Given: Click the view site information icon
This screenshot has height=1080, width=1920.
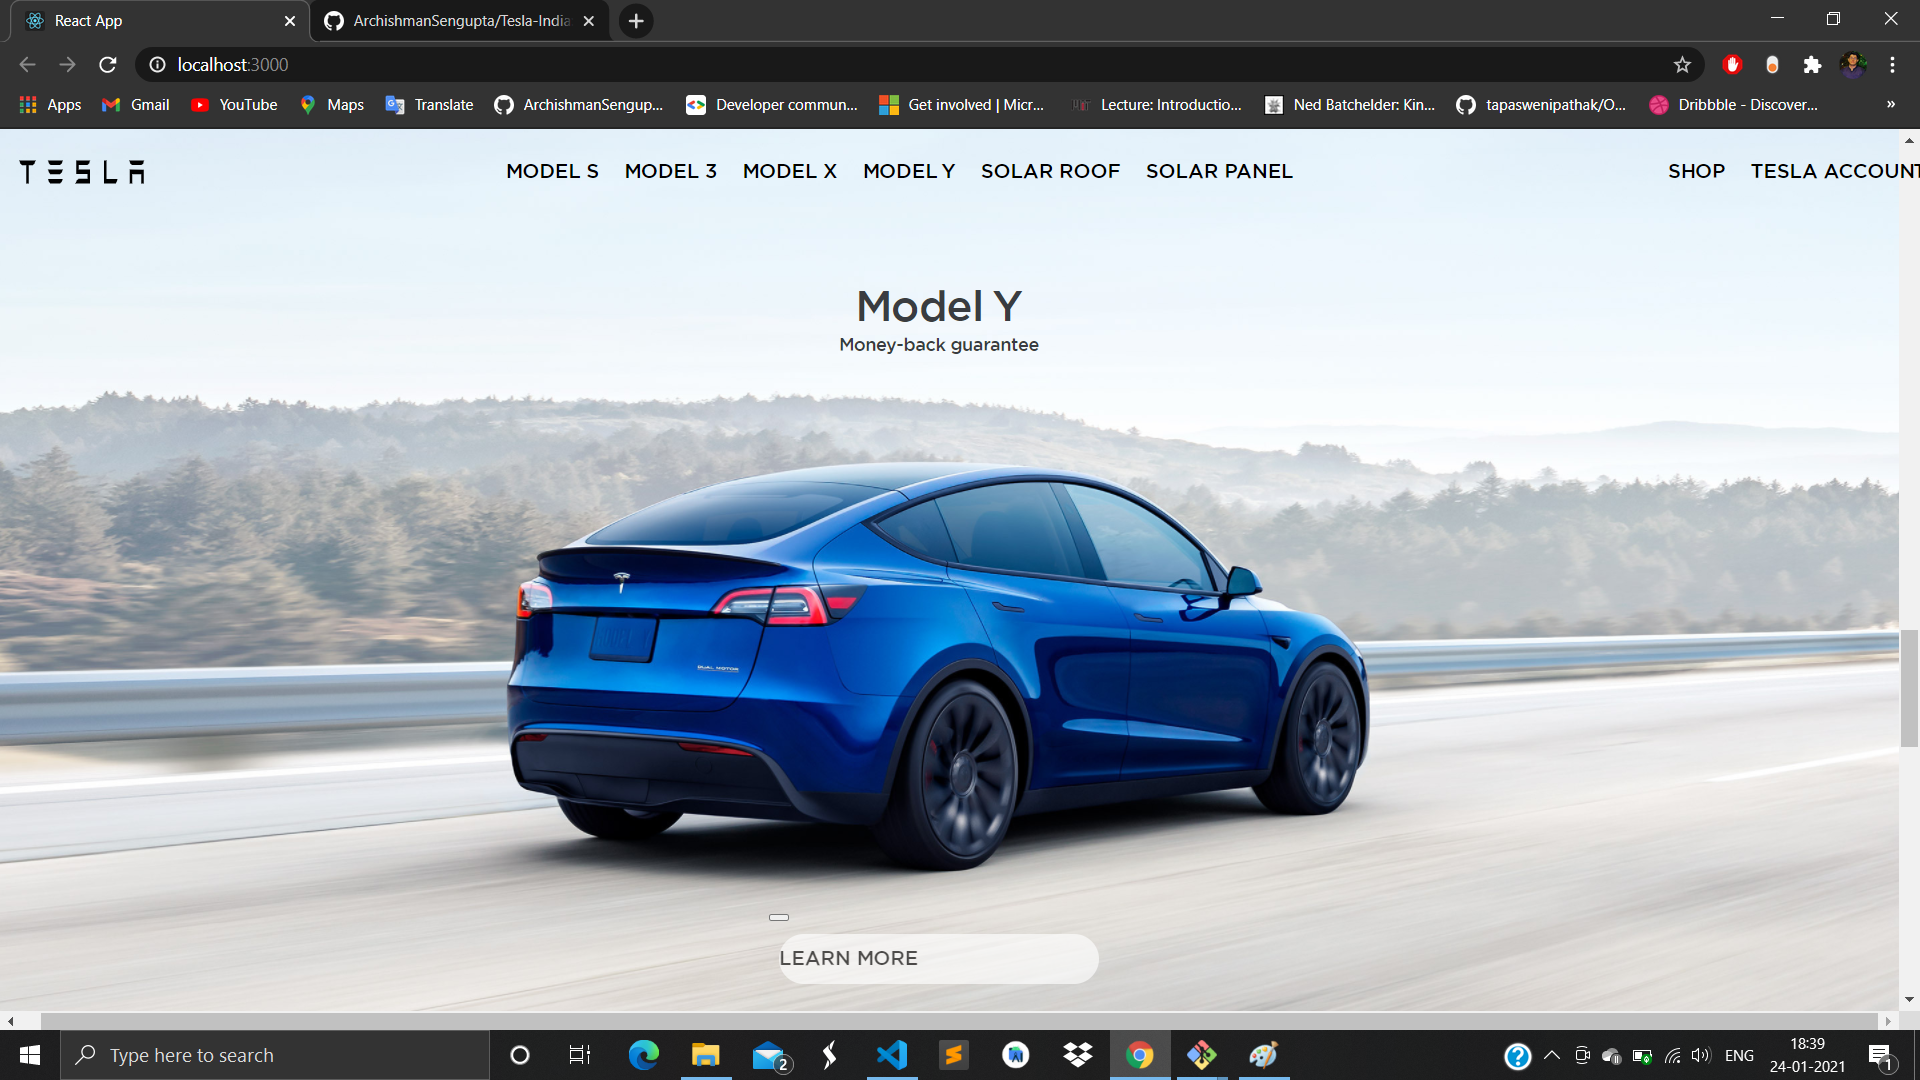Looking at the screenshot, I should coord(157,65).
